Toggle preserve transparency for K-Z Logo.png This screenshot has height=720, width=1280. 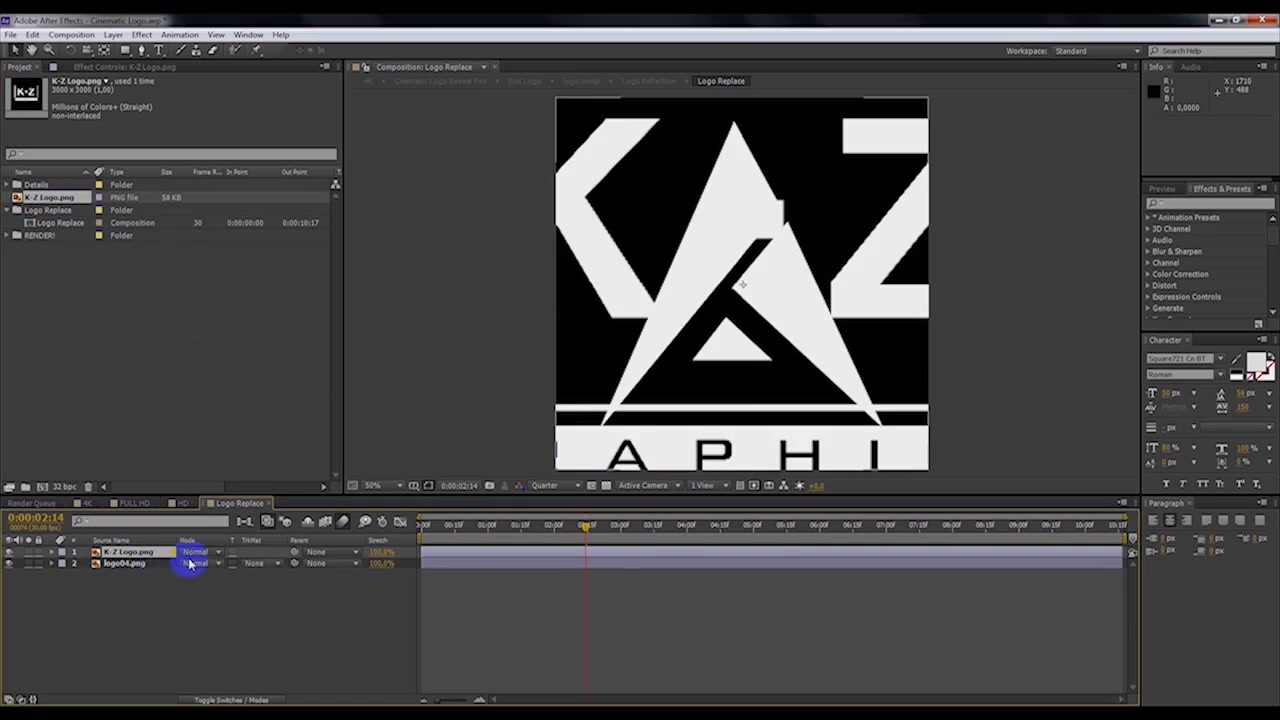(233, 552)
